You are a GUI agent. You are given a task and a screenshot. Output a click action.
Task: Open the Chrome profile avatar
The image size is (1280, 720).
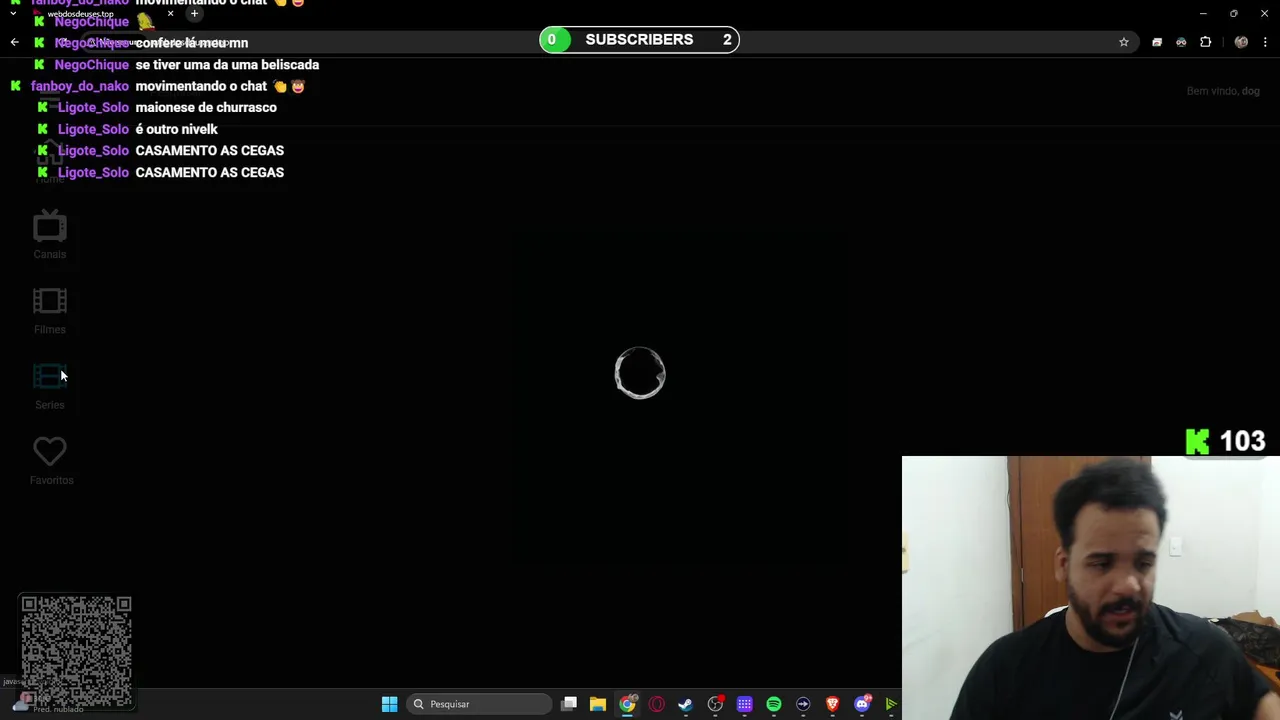point(1241,42)
